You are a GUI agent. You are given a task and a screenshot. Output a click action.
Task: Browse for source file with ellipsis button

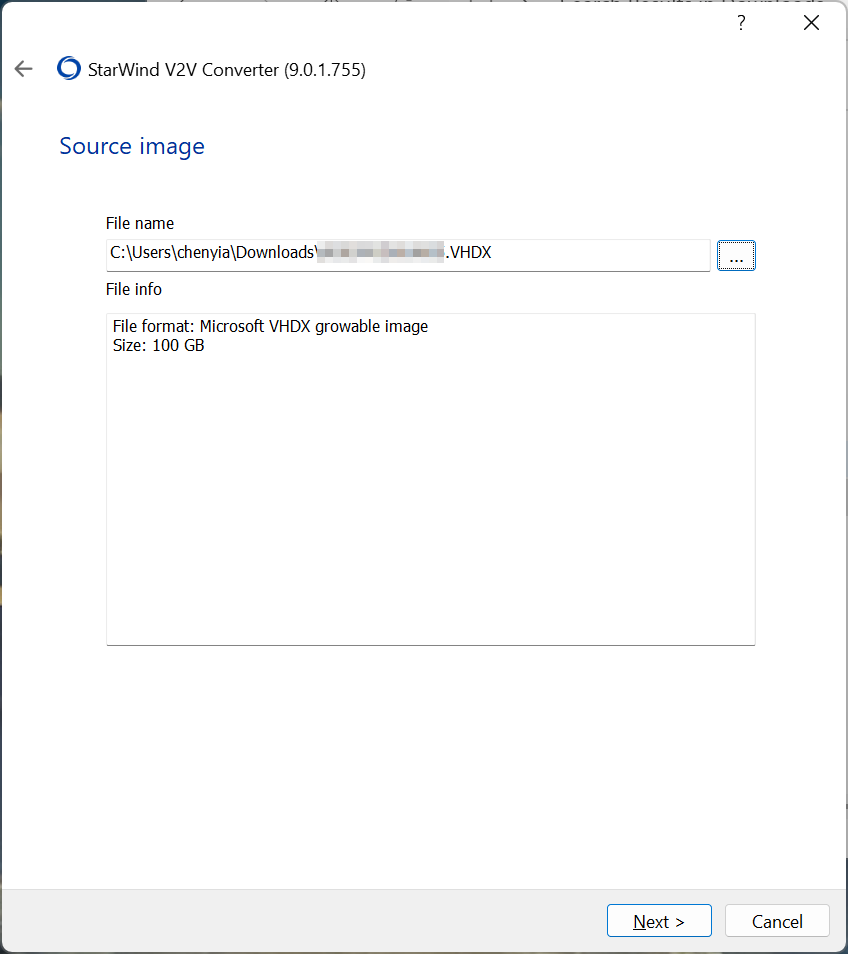[736, 256]
